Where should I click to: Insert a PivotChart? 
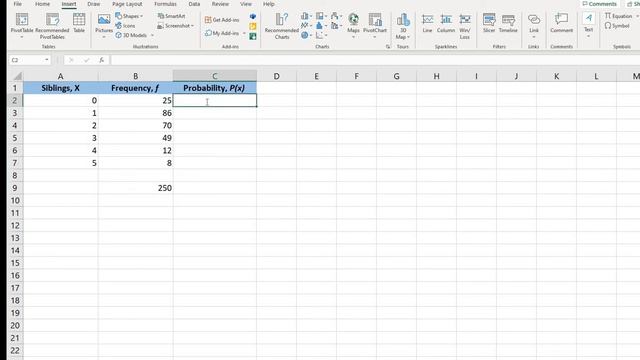(375, 25)
